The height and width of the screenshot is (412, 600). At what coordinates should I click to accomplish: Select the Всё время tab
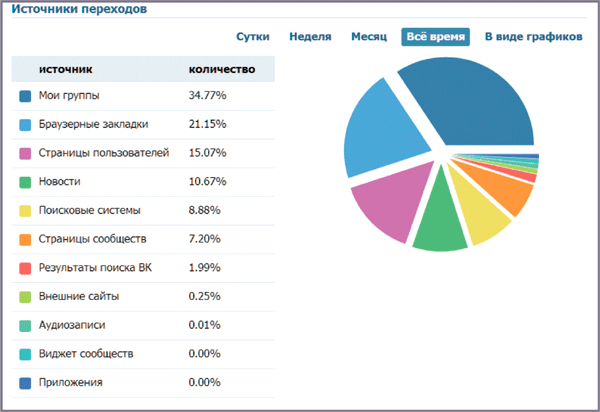click(x=435, y=37)
